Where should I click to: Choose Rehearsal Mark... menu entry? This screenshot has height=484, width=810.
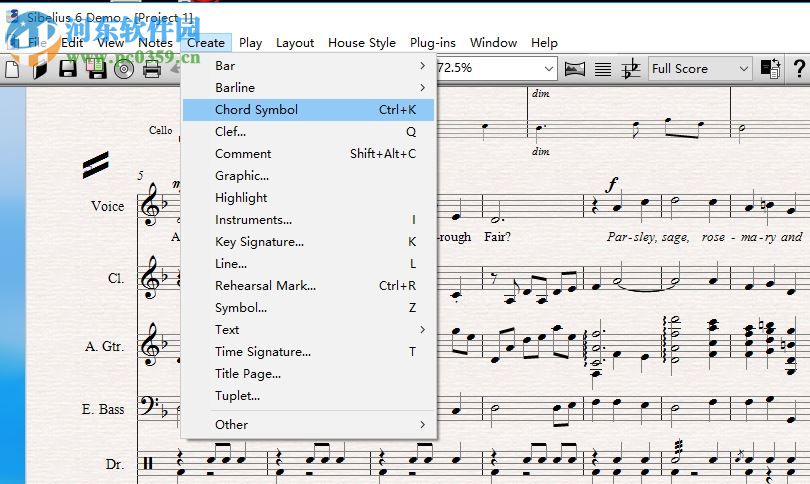pos(308,286)
